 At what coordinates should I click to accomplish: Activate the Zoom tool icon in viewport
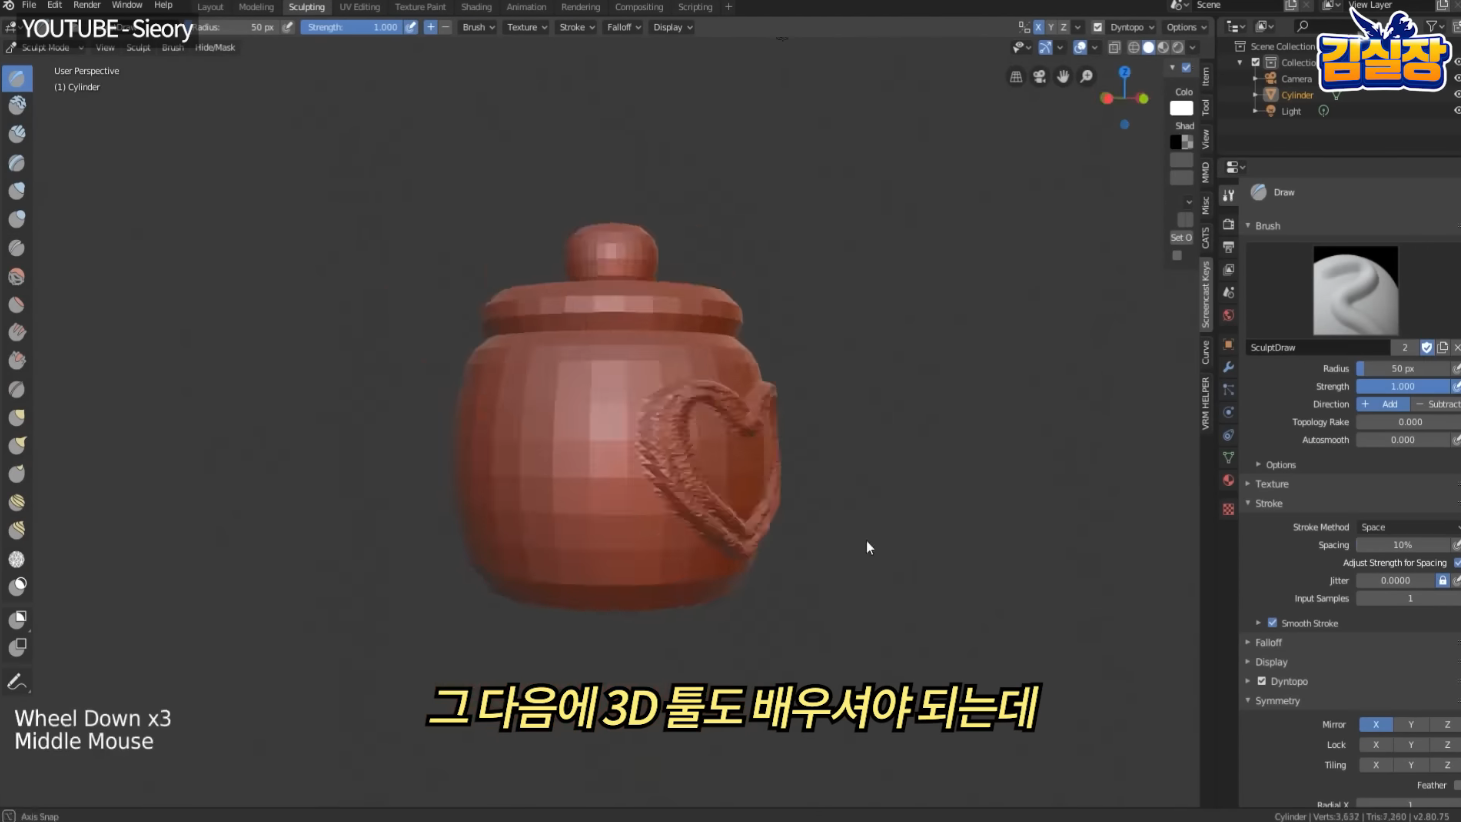point(1087,76)
